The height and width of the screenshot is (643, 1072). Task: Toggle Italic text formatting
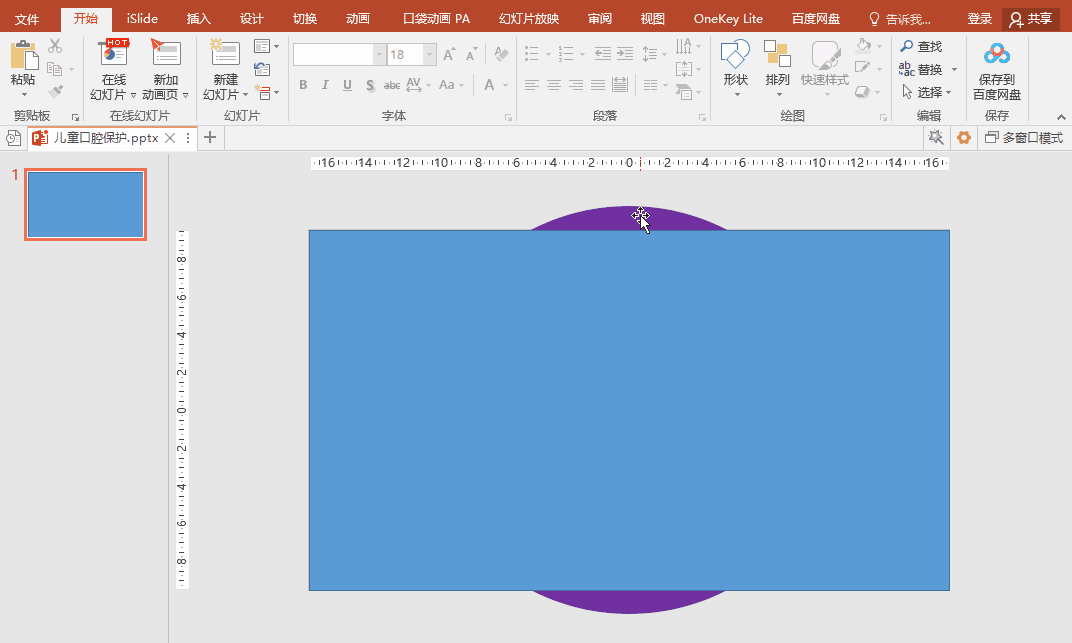[x=325, y=85]
